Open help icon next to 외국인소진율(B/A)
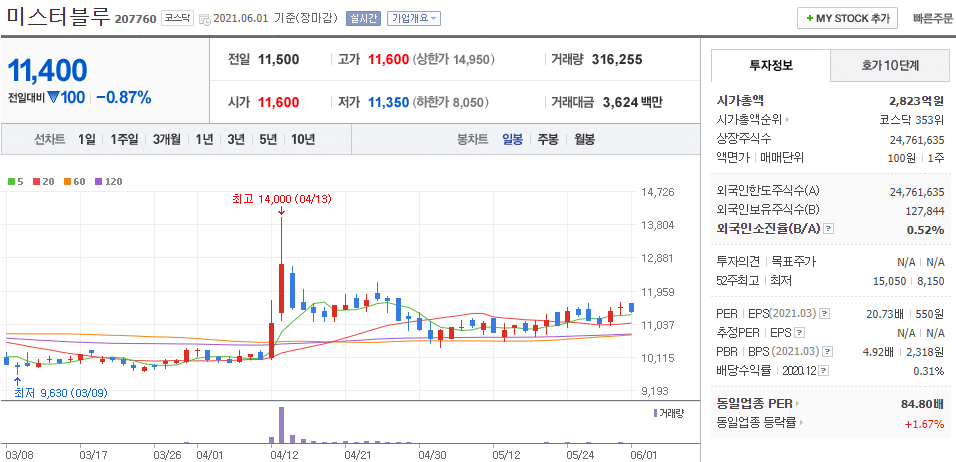This screenshot has width=956, height=462. [x=829, y=229]
